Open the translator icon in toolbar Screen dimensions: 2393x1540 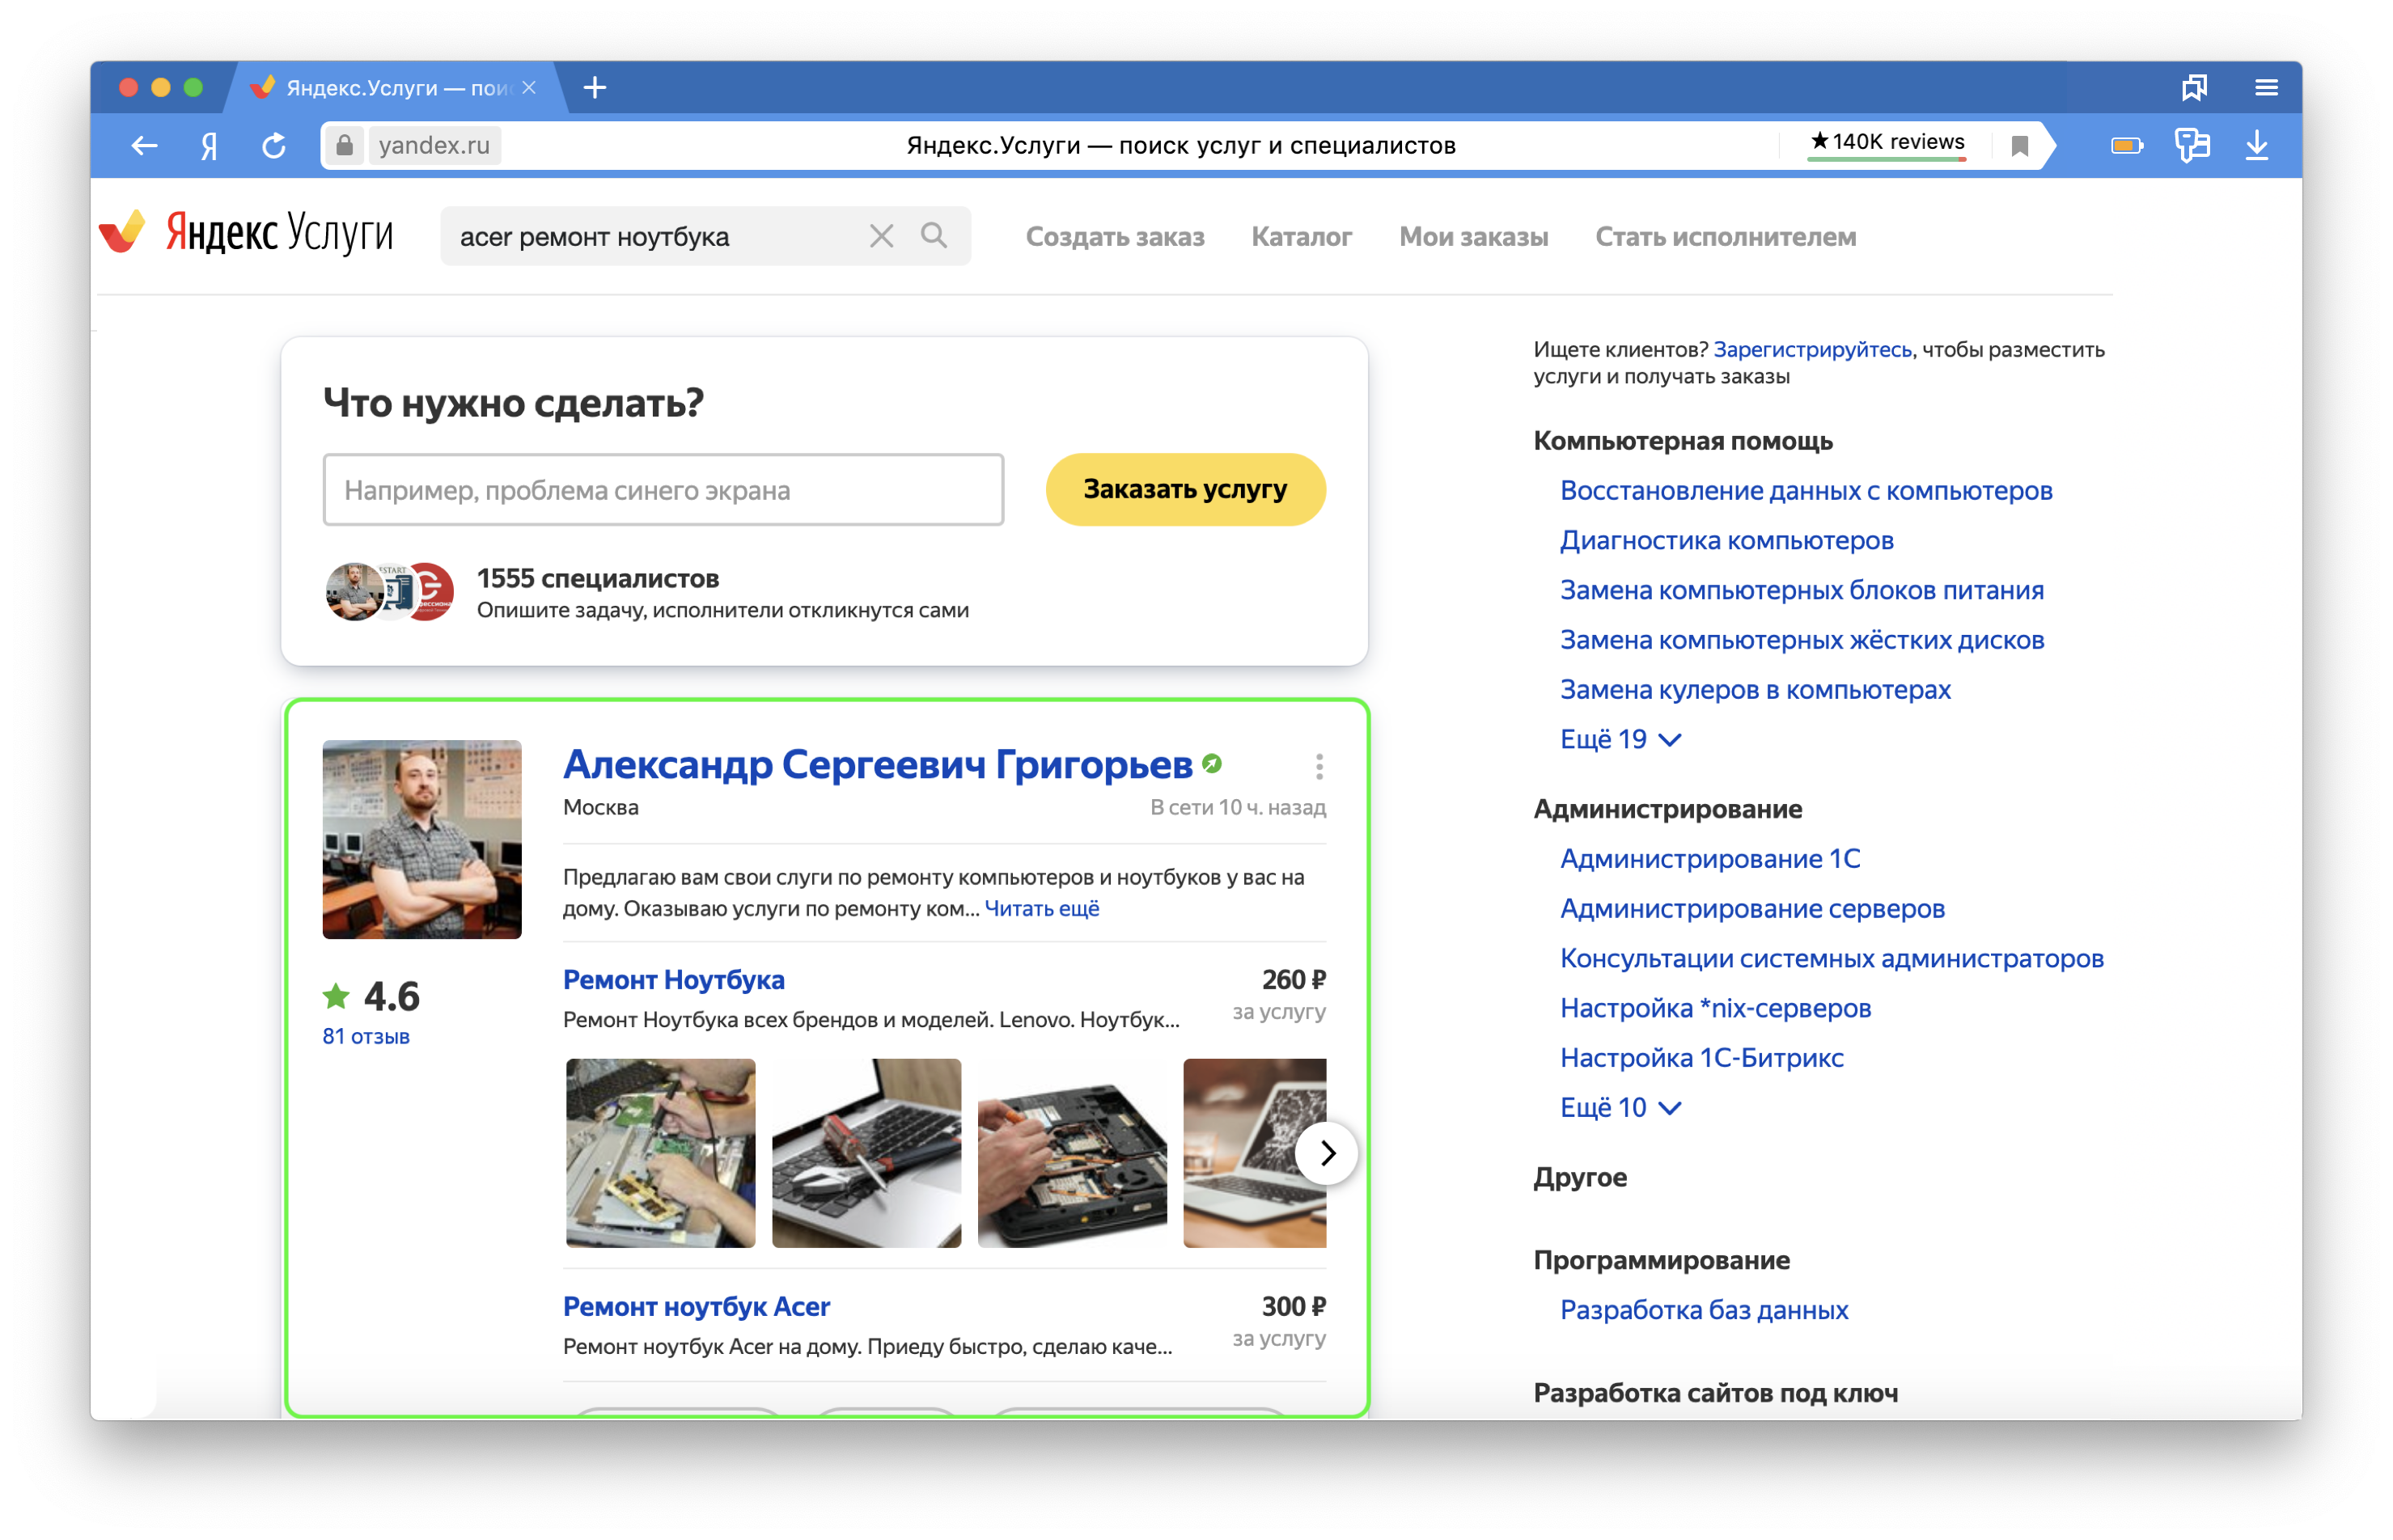[2192, 146]
